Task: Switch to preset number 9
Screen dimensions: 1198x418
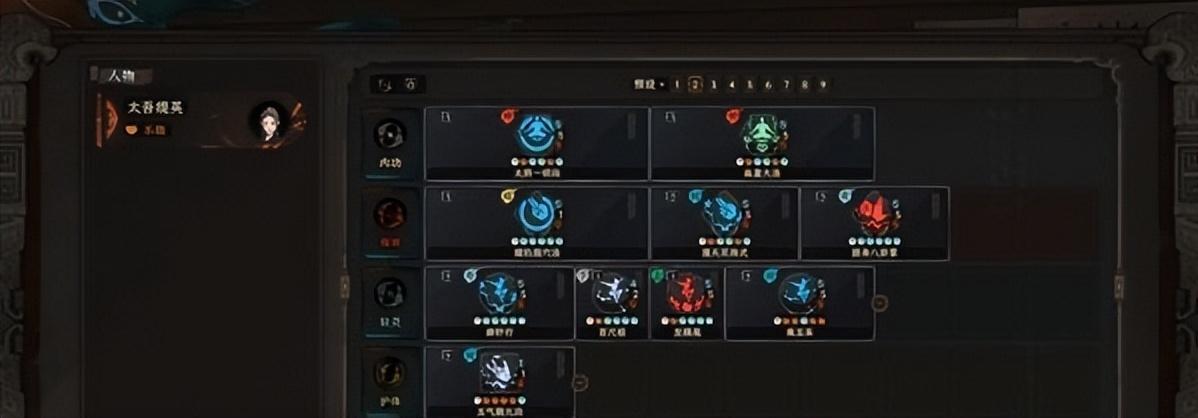Action: pyautogui.click(x=823, y=85)
